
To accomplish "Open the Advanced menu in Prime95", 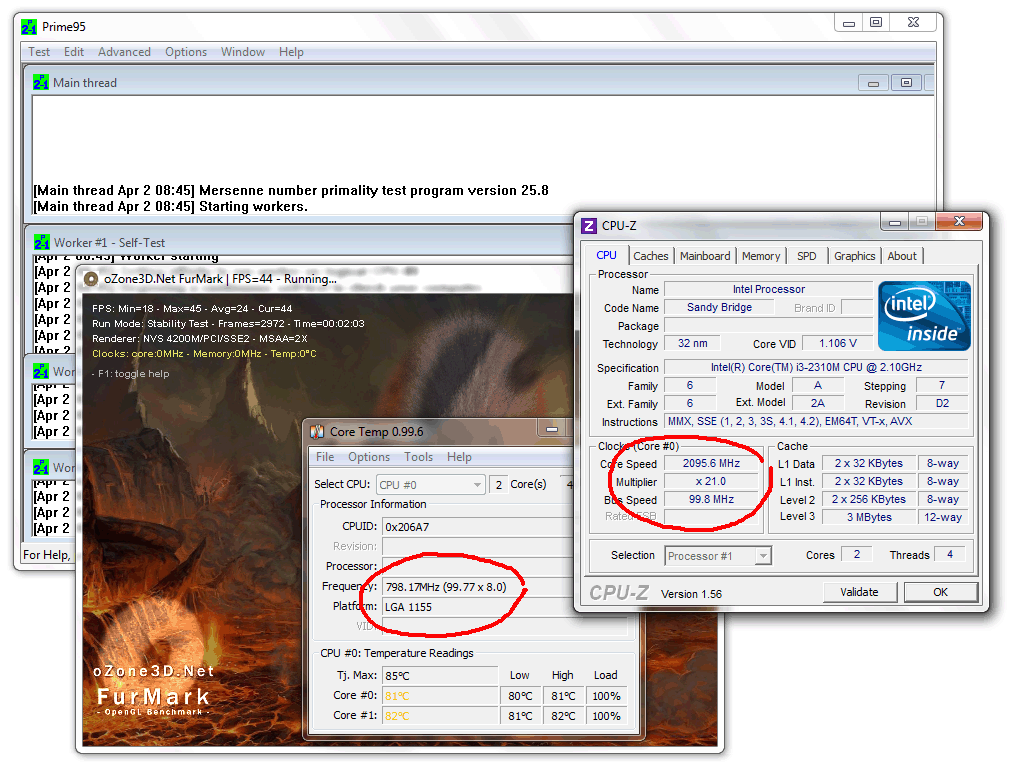I will pyautogui.click(x=124, y=52).
